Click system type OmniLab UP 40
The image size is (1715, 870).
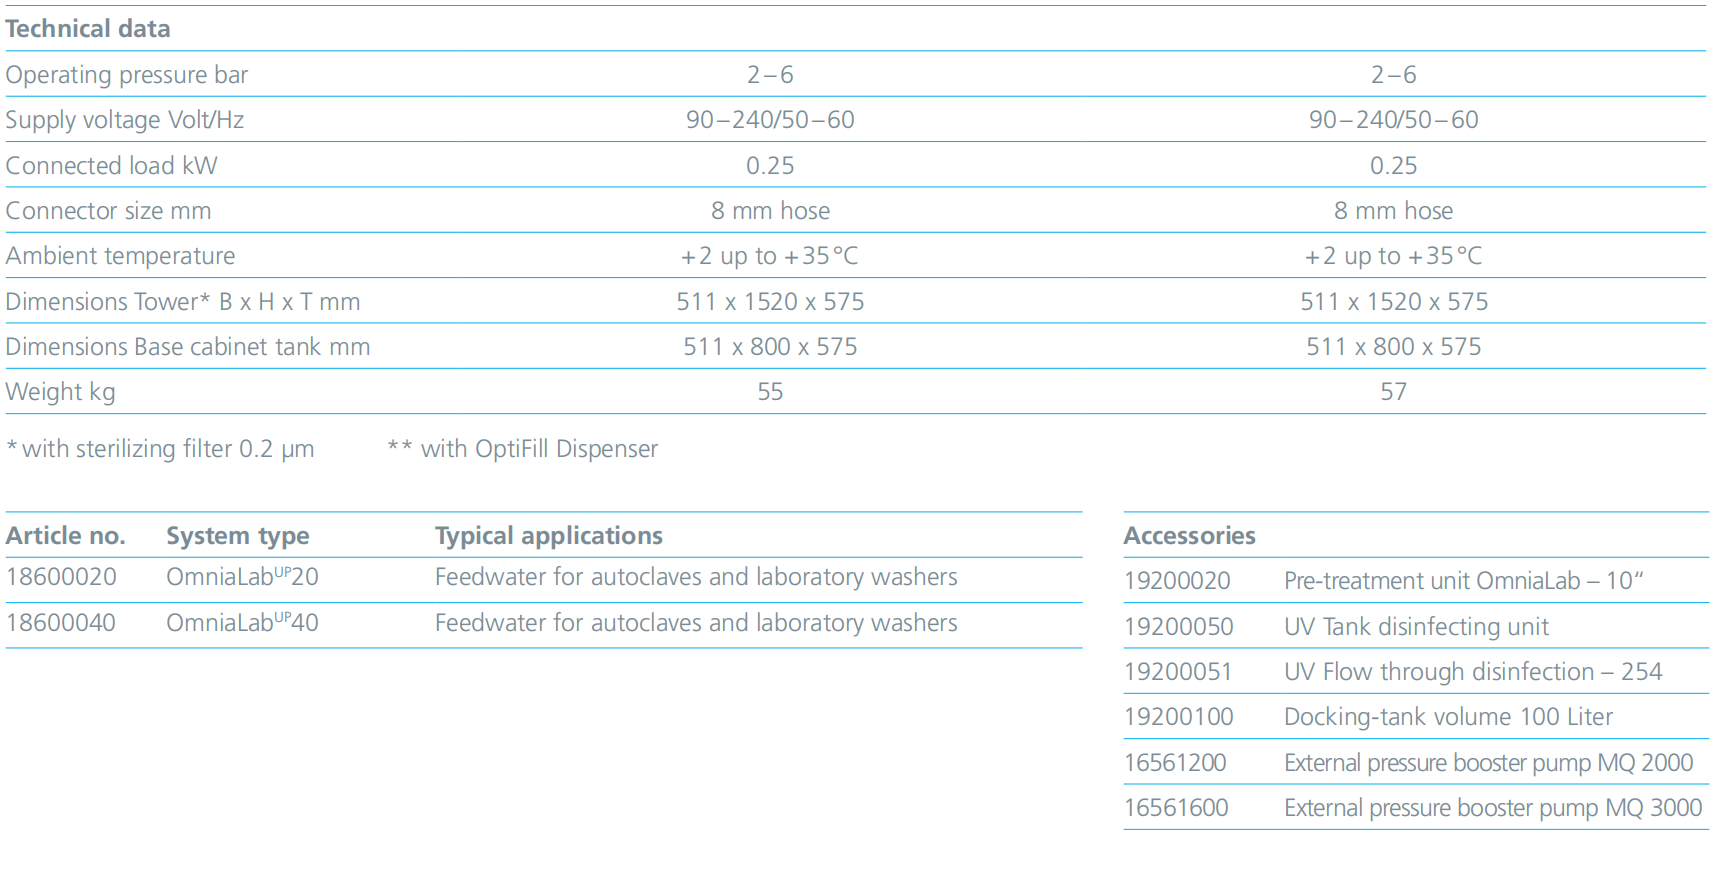click(243, 623)
